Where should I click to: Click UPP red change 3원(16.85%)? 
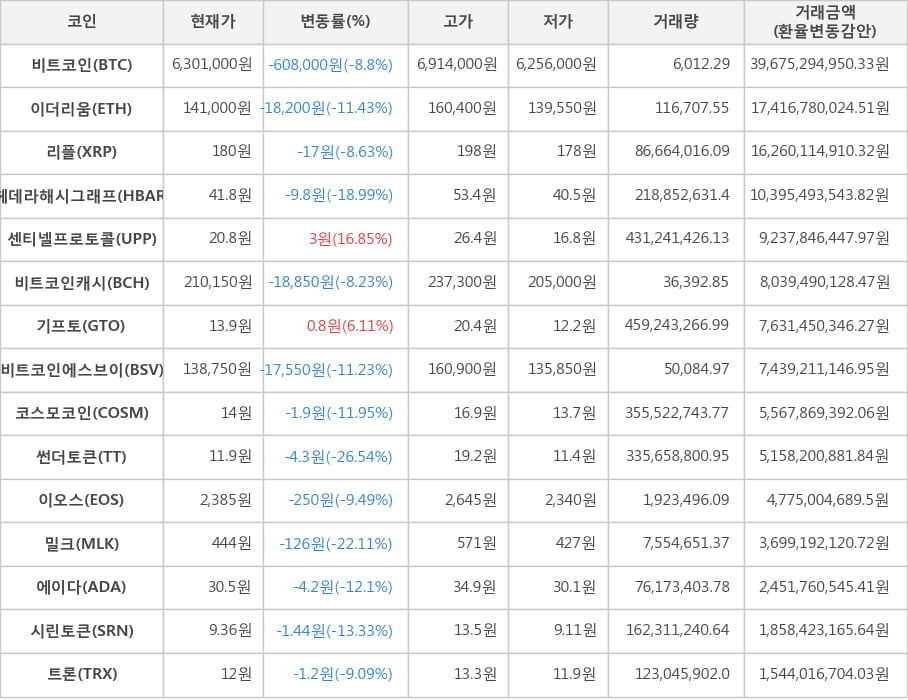click(x=350, y=239)
